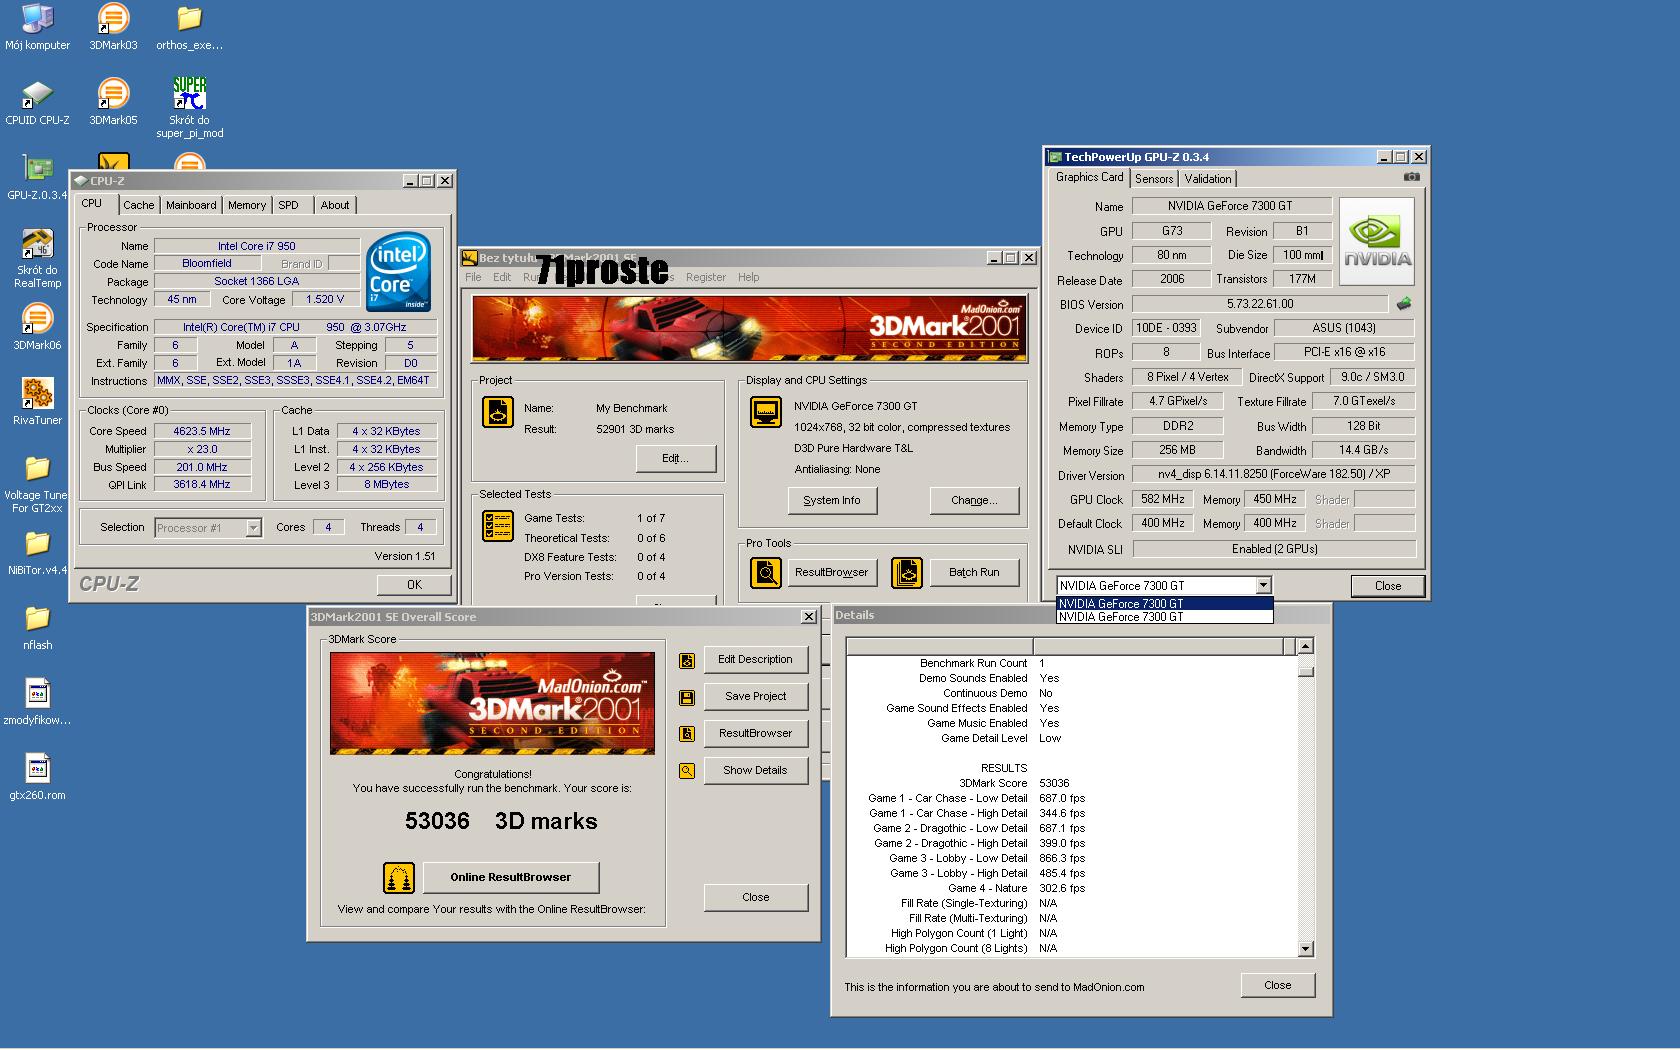Click the floppy icon beside Save Project
This screenshot has width=1680, height=1050.
coord(686,697)
